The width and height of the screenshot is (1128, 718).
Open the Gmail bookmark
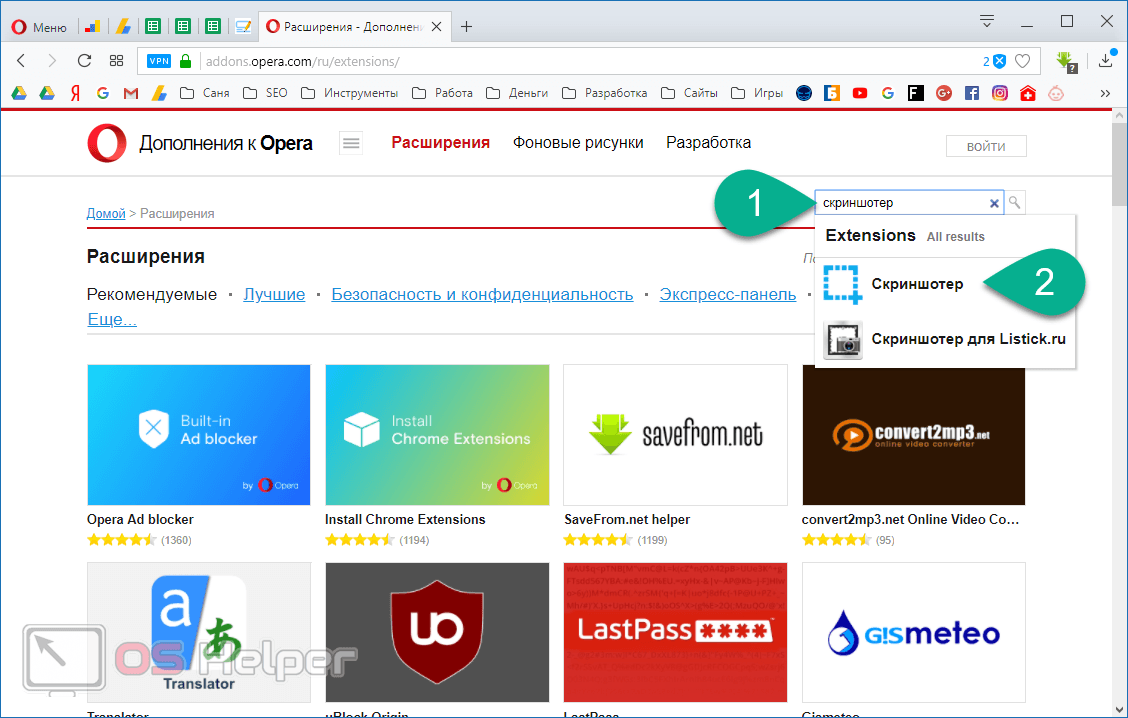tap(130, 93)
